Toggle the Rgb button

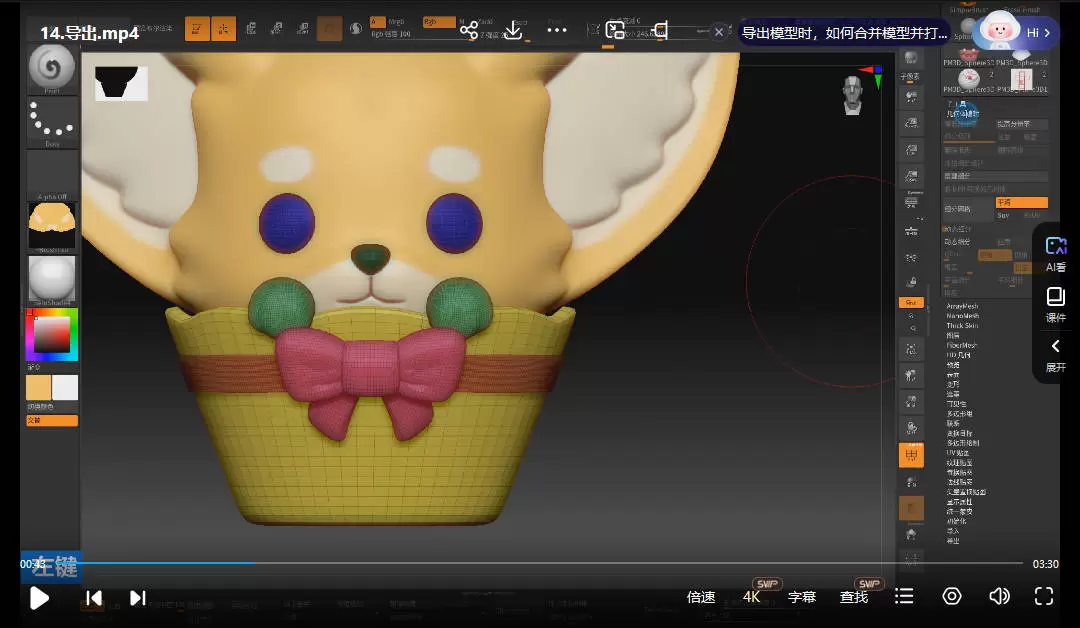(439, 22)
